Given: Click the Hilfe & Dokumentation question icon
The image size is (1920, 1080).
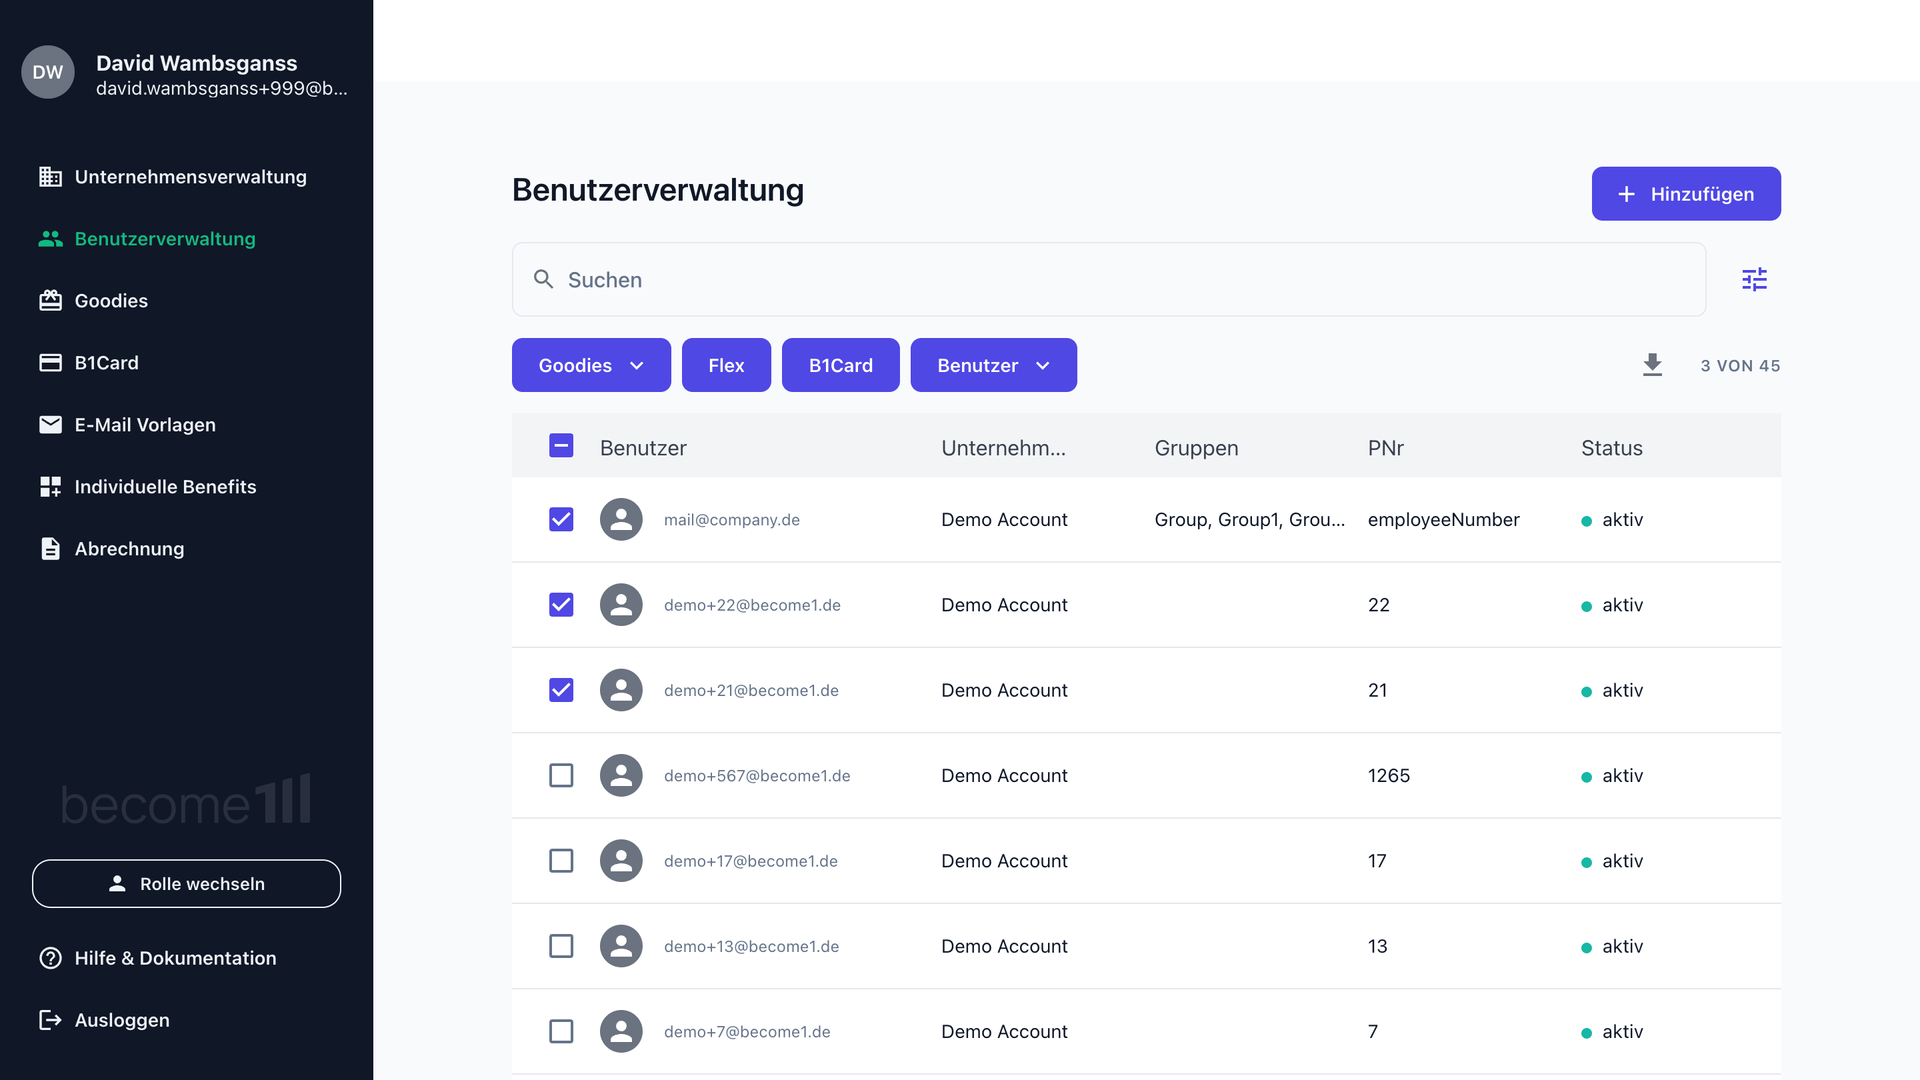Looking at the screenshot, I should click(50, 958).
